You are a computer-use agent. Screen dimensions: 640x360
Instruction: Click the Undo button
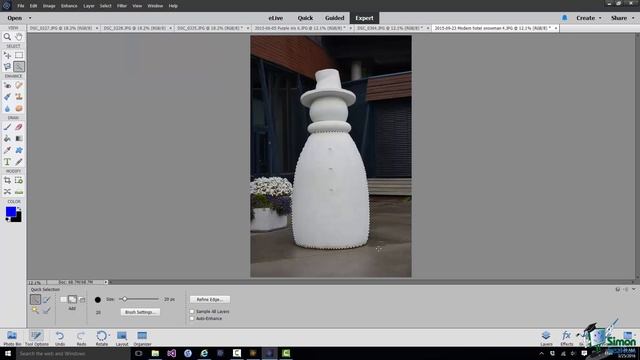60,338
